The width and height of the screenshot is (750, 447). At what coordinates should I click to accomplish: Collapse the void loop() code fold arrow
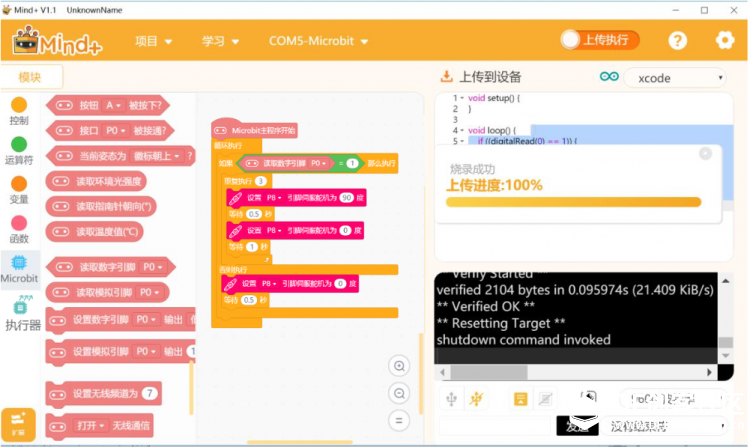click(x=462, y=130)
